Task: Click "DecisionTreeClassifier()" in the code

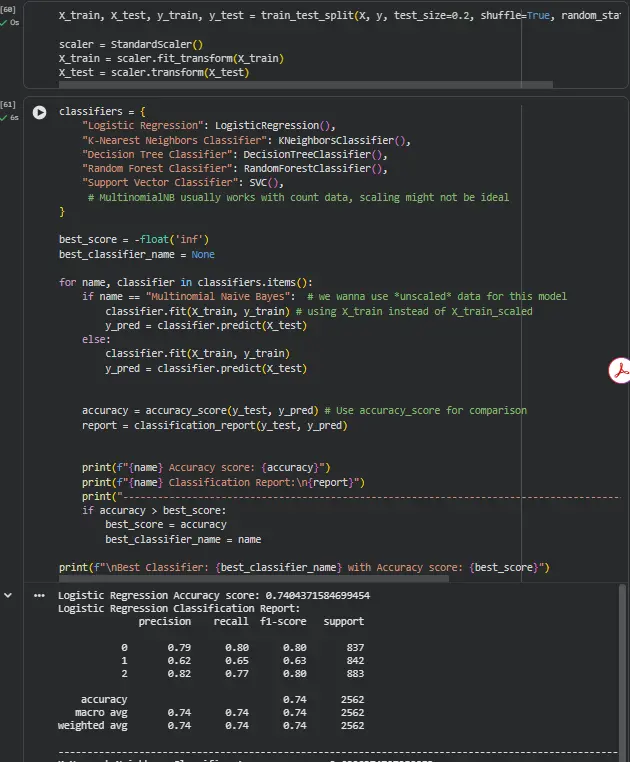Action: (315, 155)
